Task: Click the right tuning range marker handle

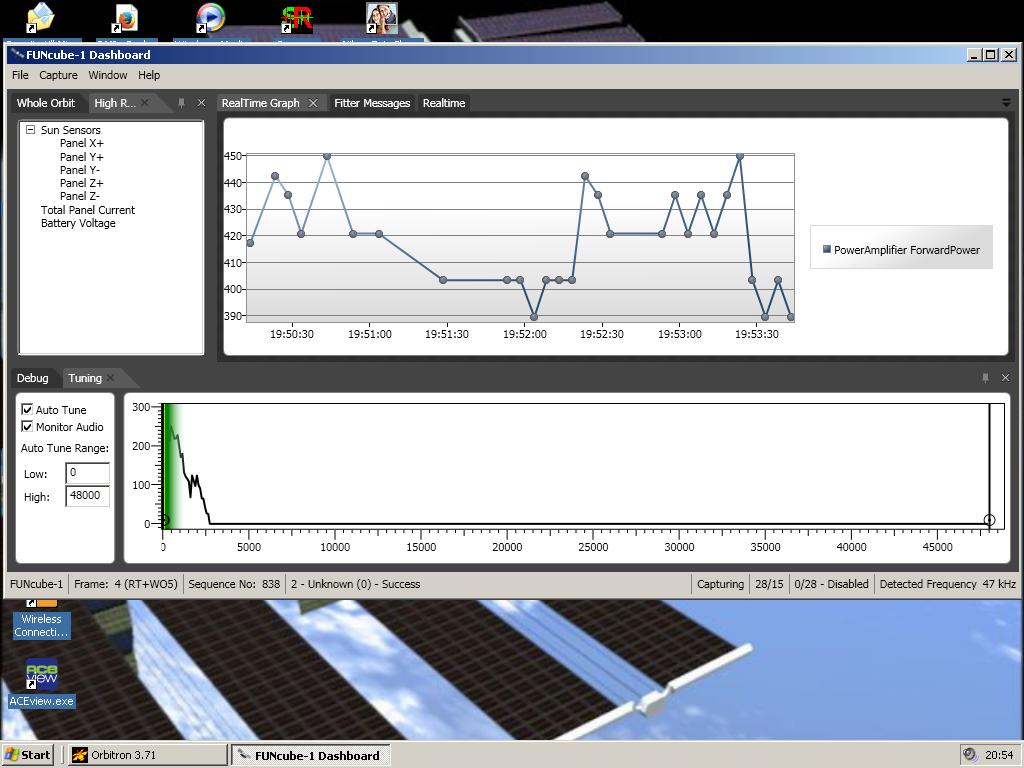Action: [989, 520]
